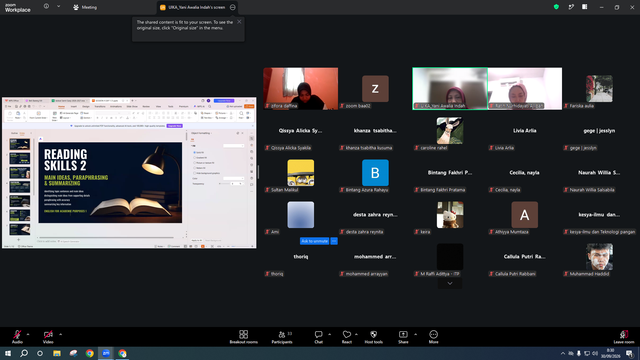Open the More options icon
The image size is (640, 360).
tap(433, 337)
